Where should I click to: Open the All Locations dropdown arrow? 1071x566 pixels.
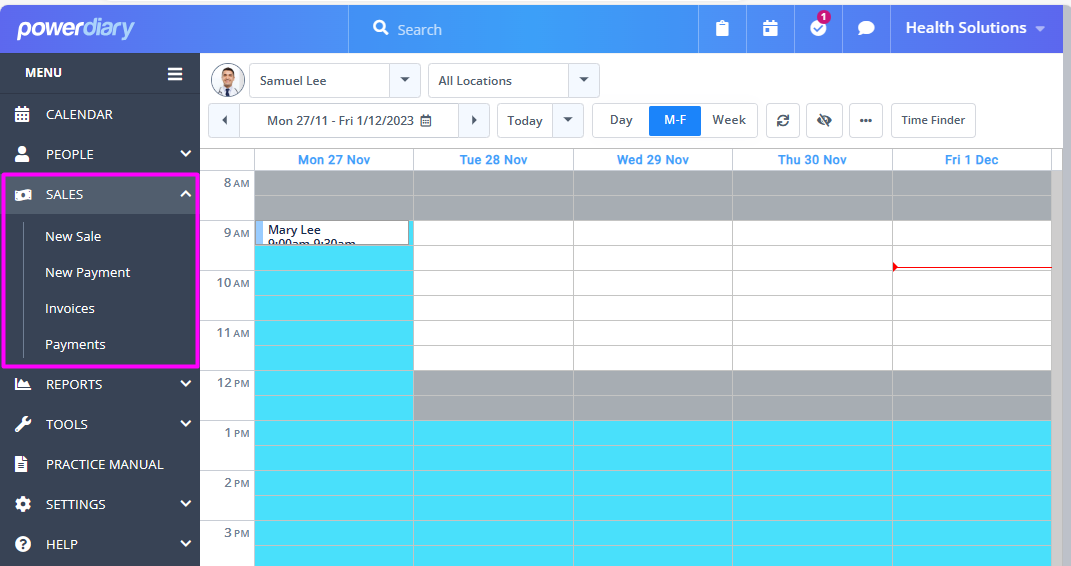point(584,80)
